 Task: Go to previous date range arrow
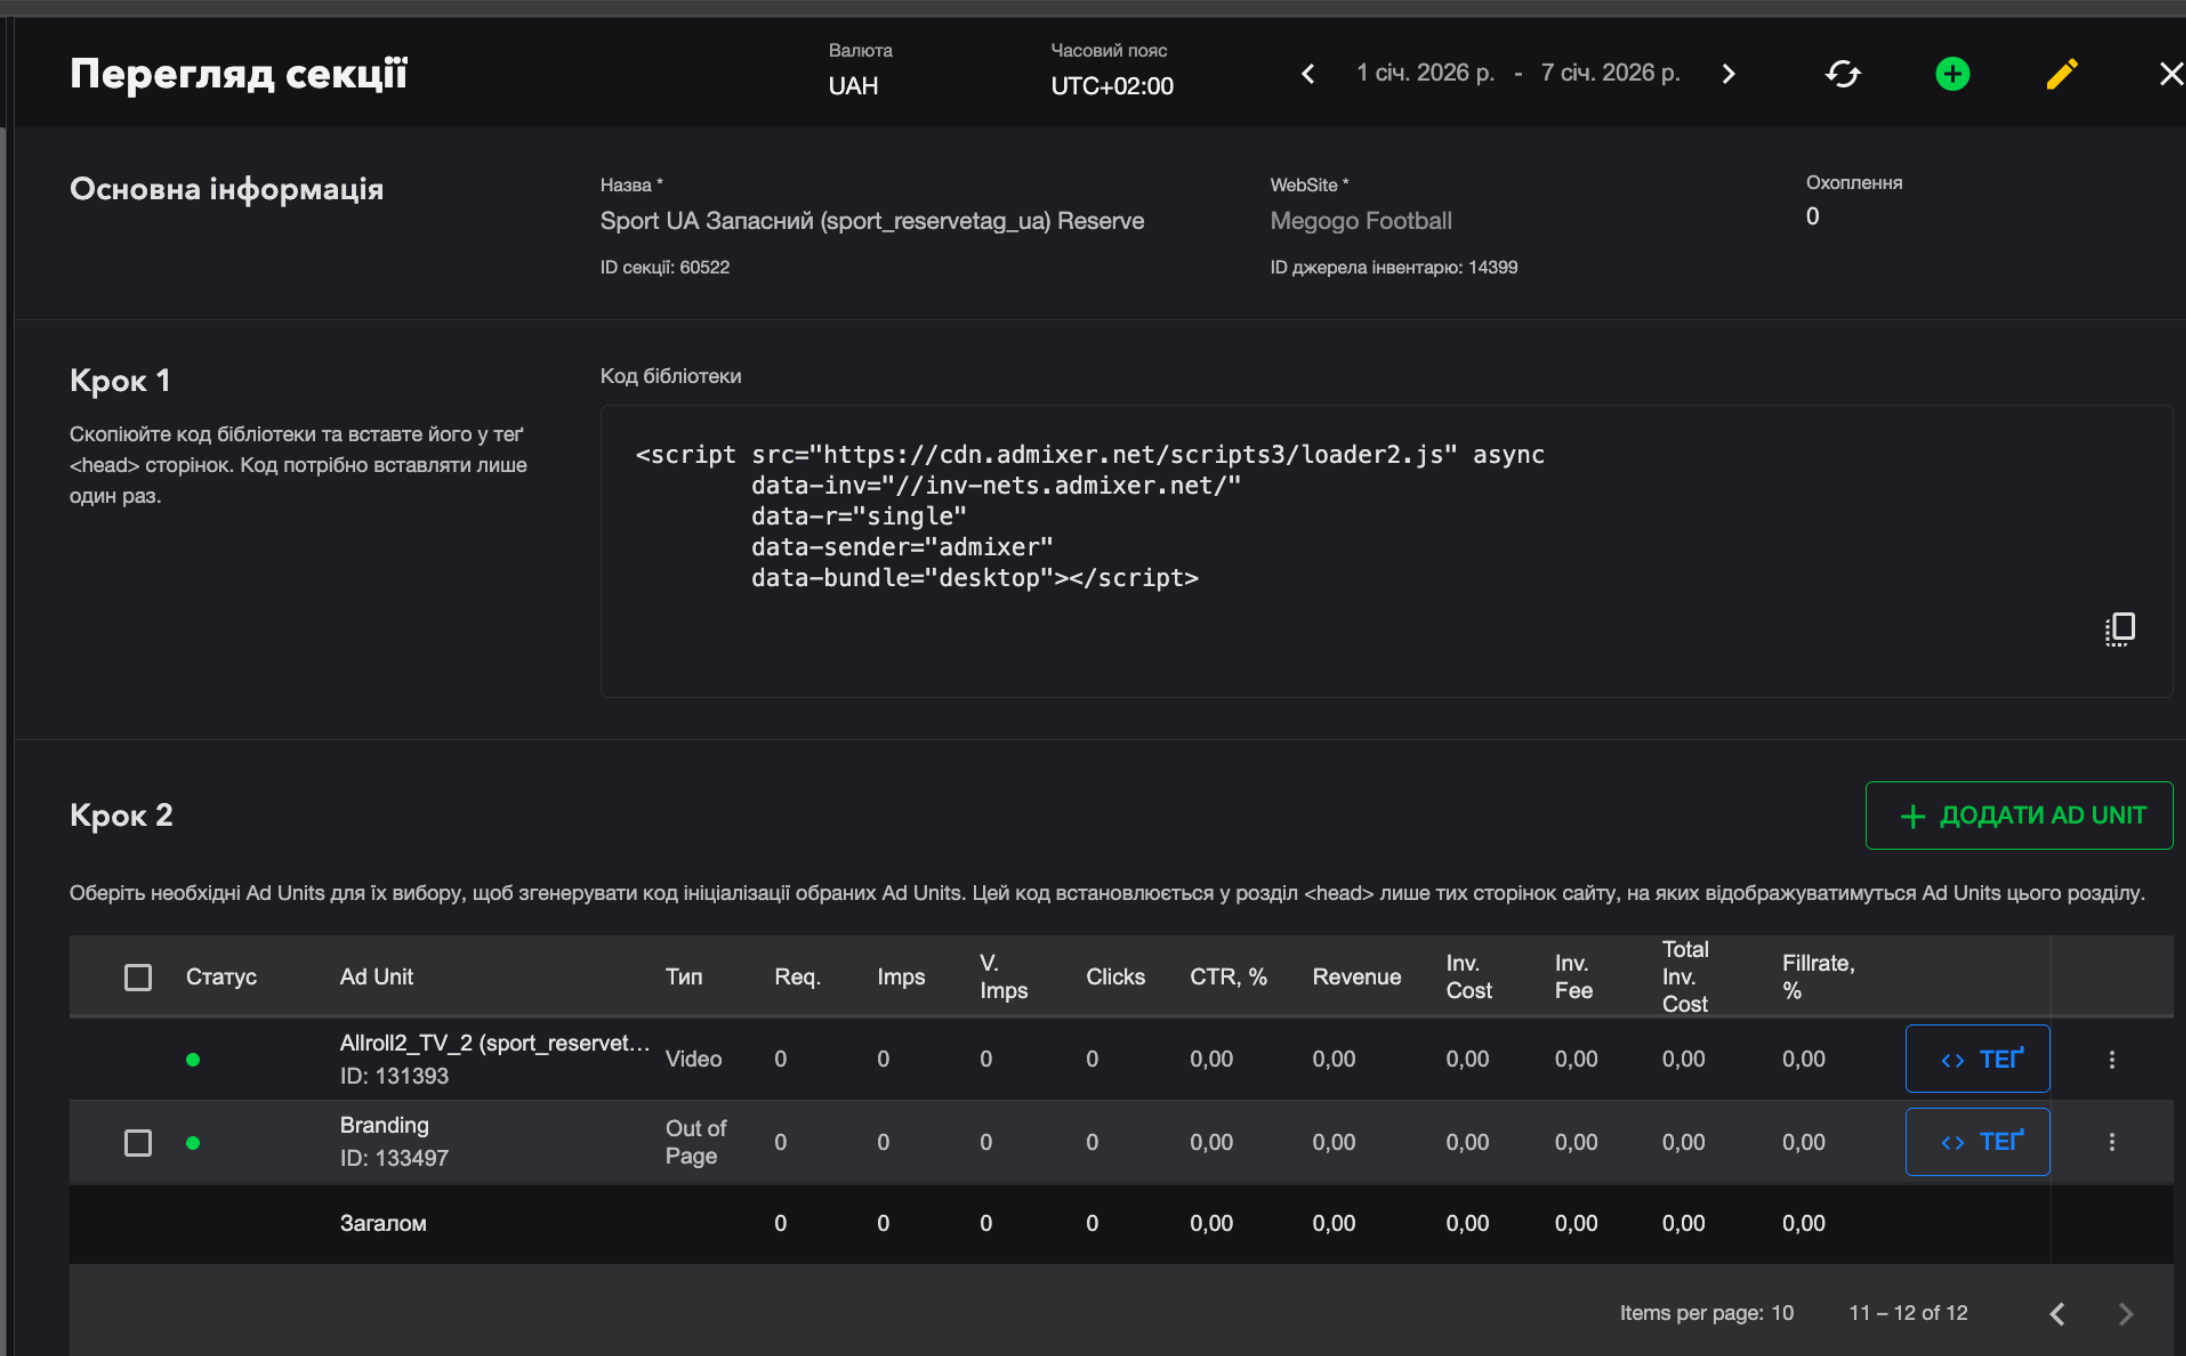pyautogui.click(x=1307, y=74)
